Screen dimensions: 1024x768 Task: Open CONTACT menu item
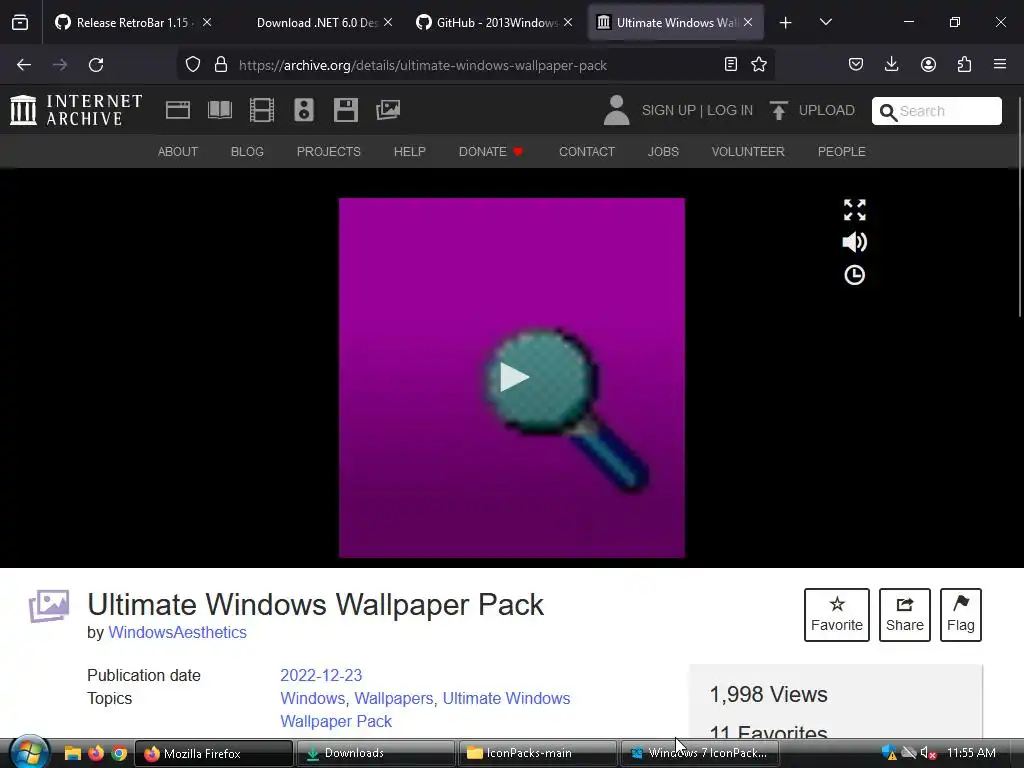(586, 152)
